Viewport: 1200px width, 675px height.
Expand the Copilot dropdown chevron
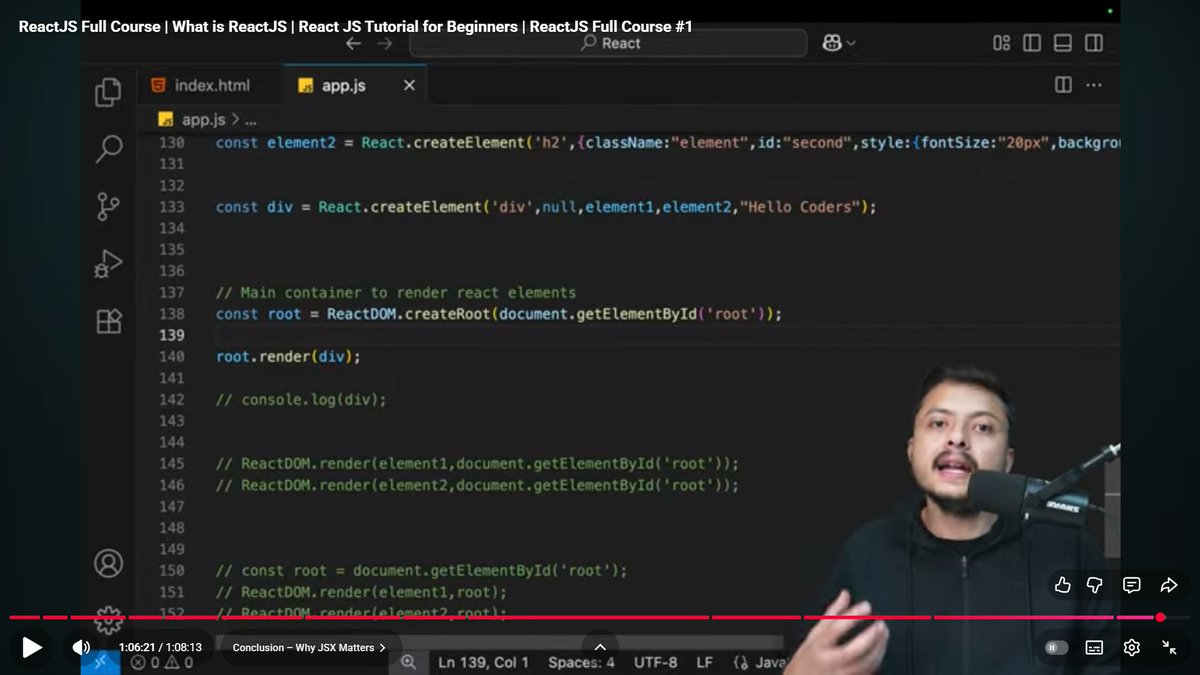pyautogui.click(x=851, y=44)
